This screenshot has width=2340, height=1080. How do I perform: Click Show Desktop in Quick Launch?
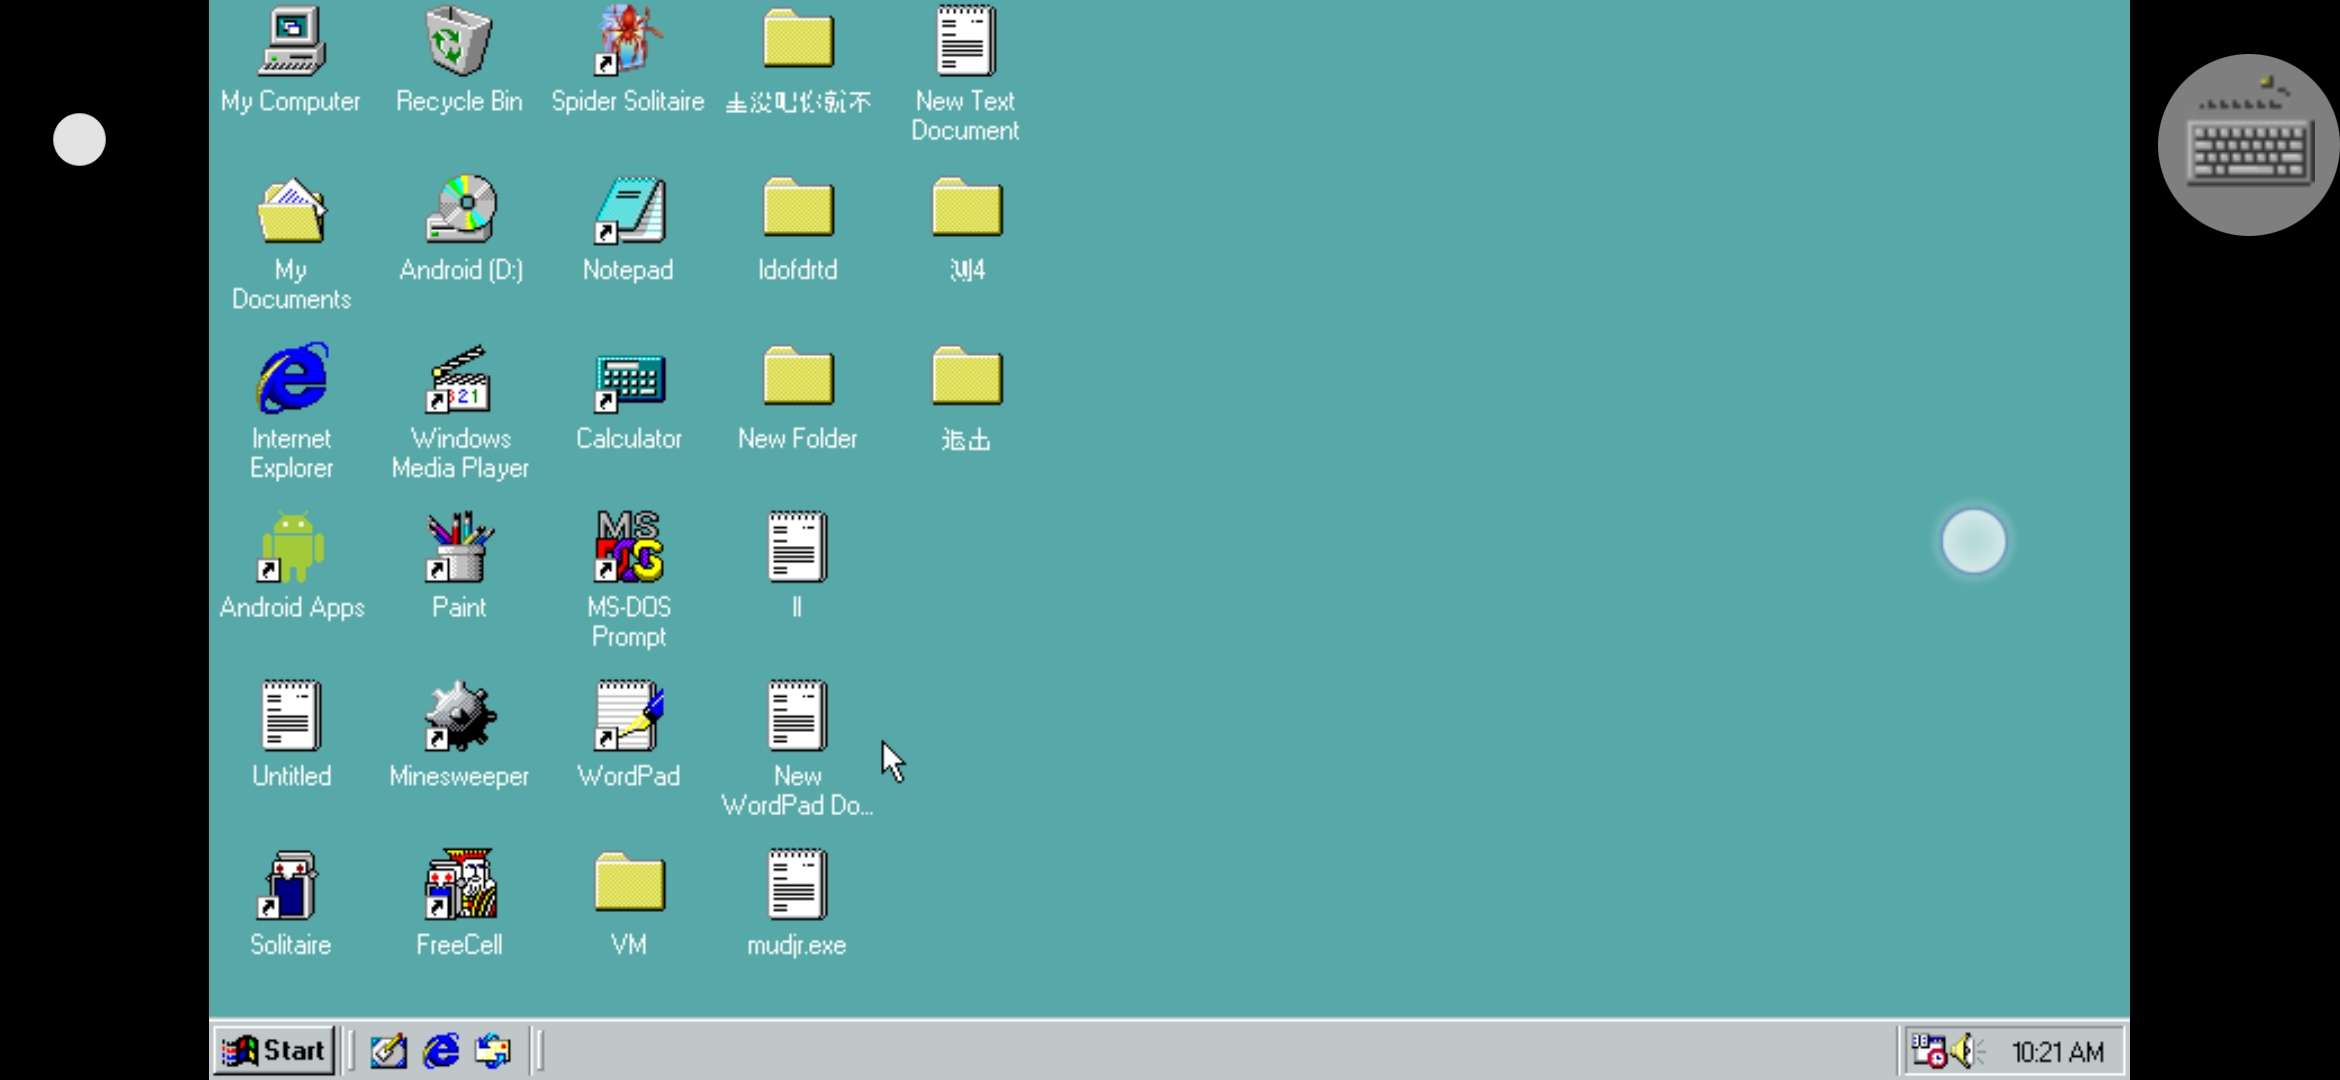(x=388, y=1051)
